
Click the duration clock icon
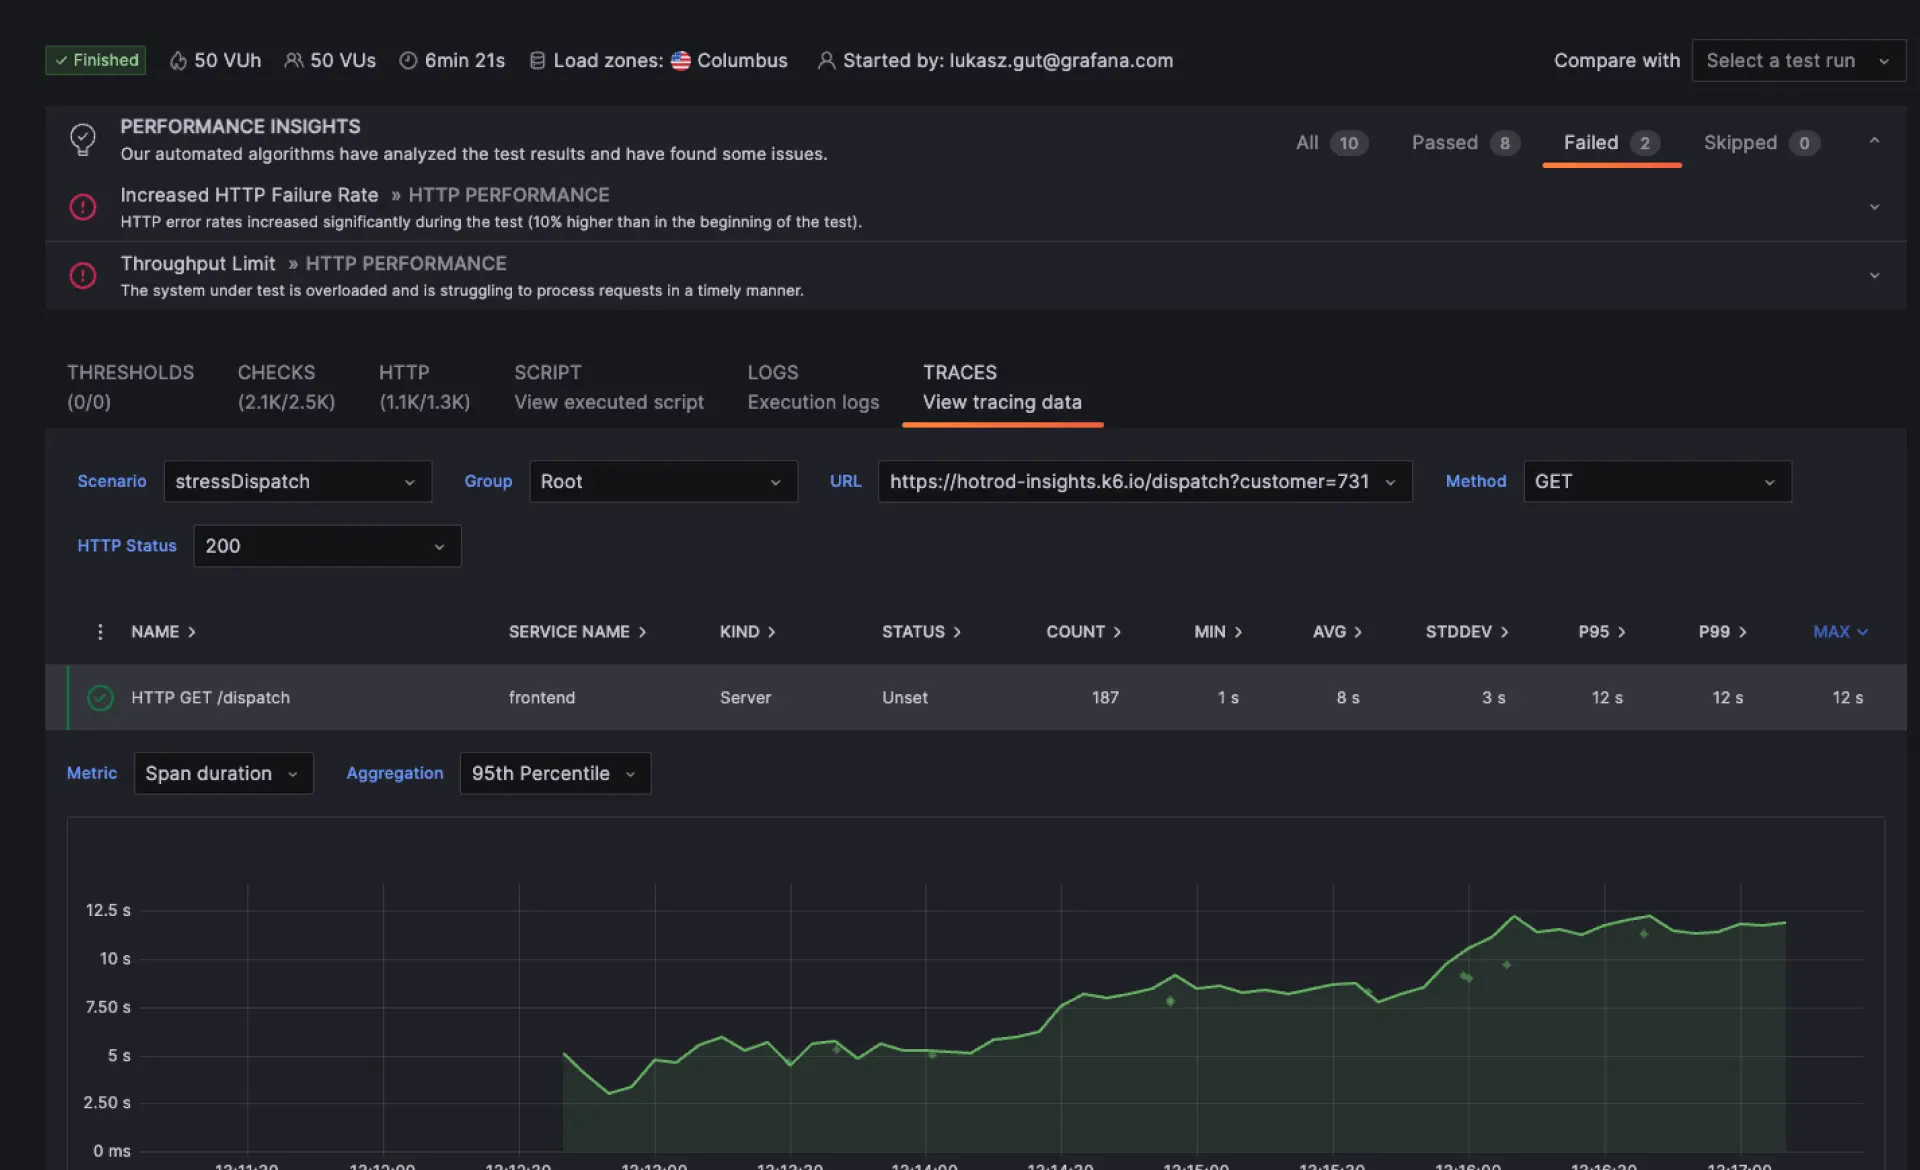point(408,61)
